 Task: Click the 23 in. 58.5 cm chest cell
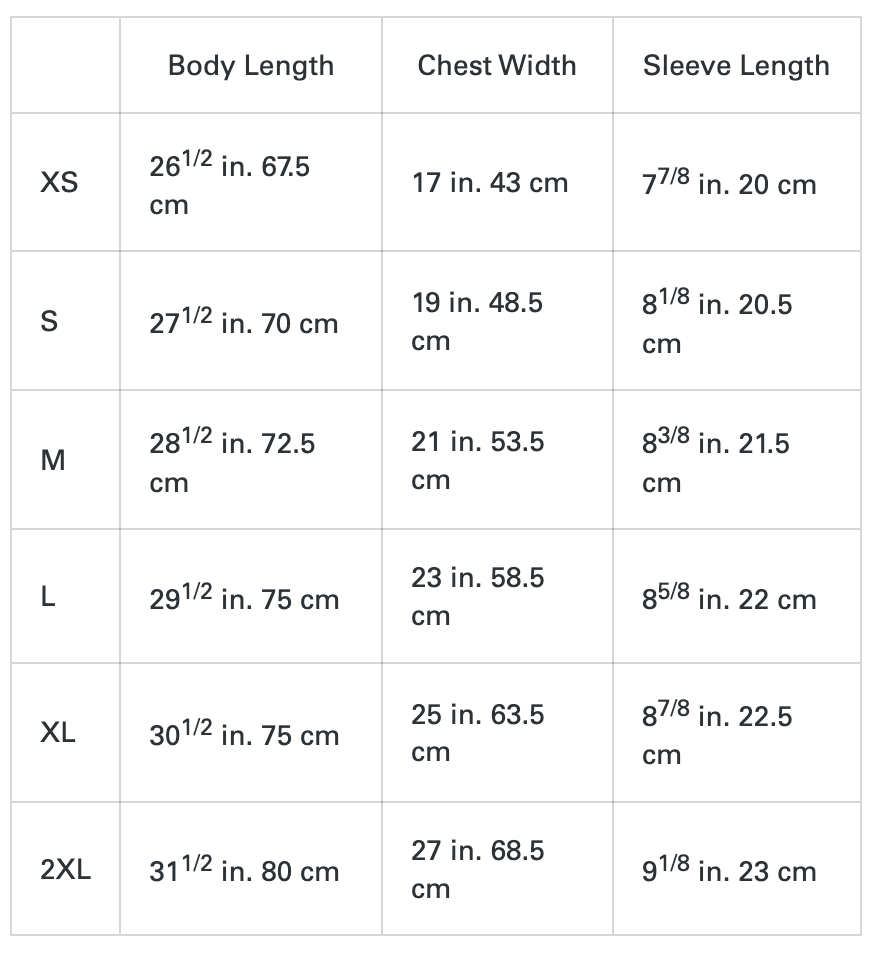click(x=478, y=596)
